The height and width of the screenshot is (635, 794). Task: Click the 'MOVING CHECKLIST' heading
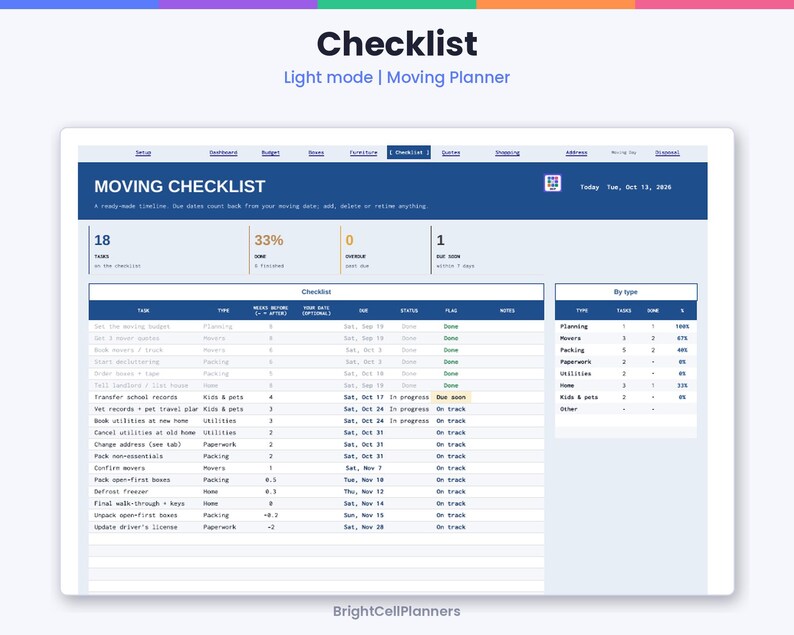pos(179,186)
